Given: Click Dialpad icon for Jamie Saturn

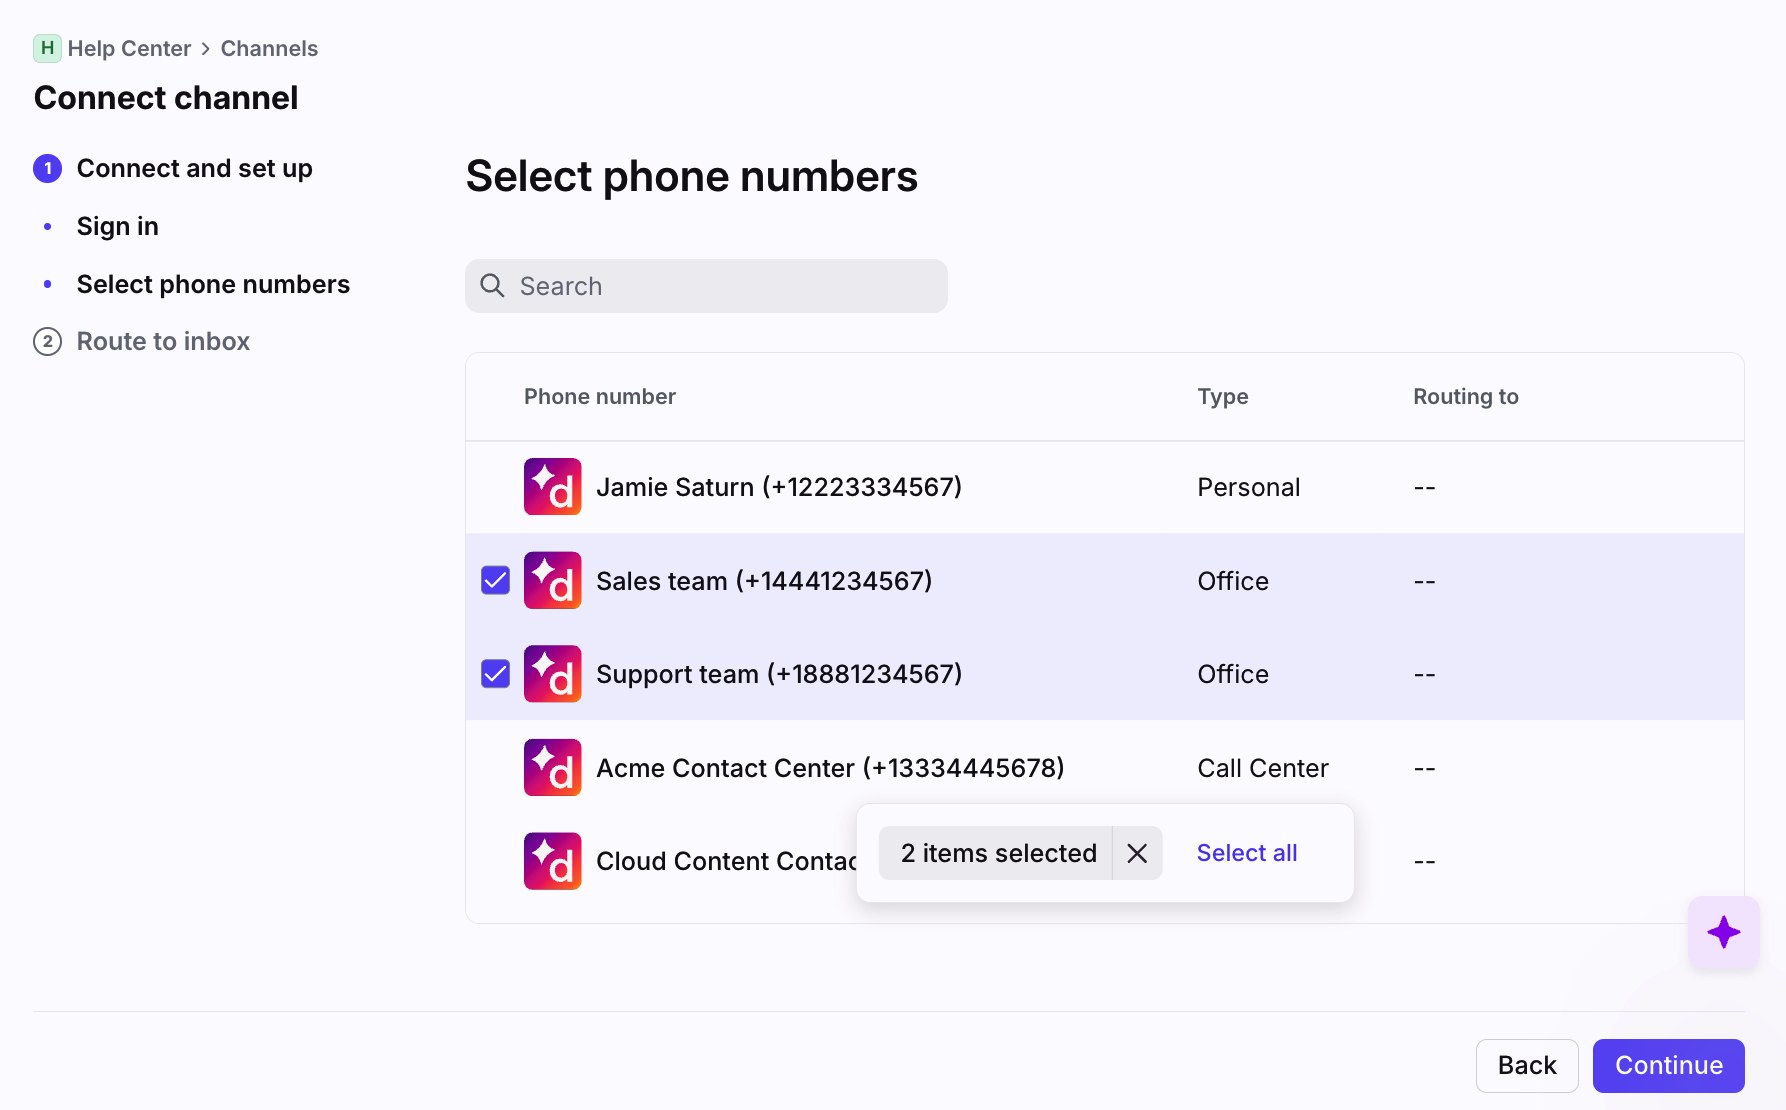Looking at the screenshot, I should click(x=552, y=487).
